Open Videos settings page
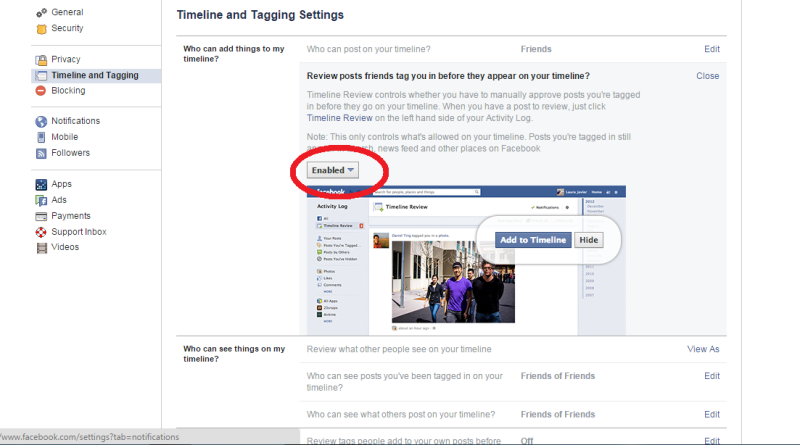The image size is (800, 445). coord(65,247)
